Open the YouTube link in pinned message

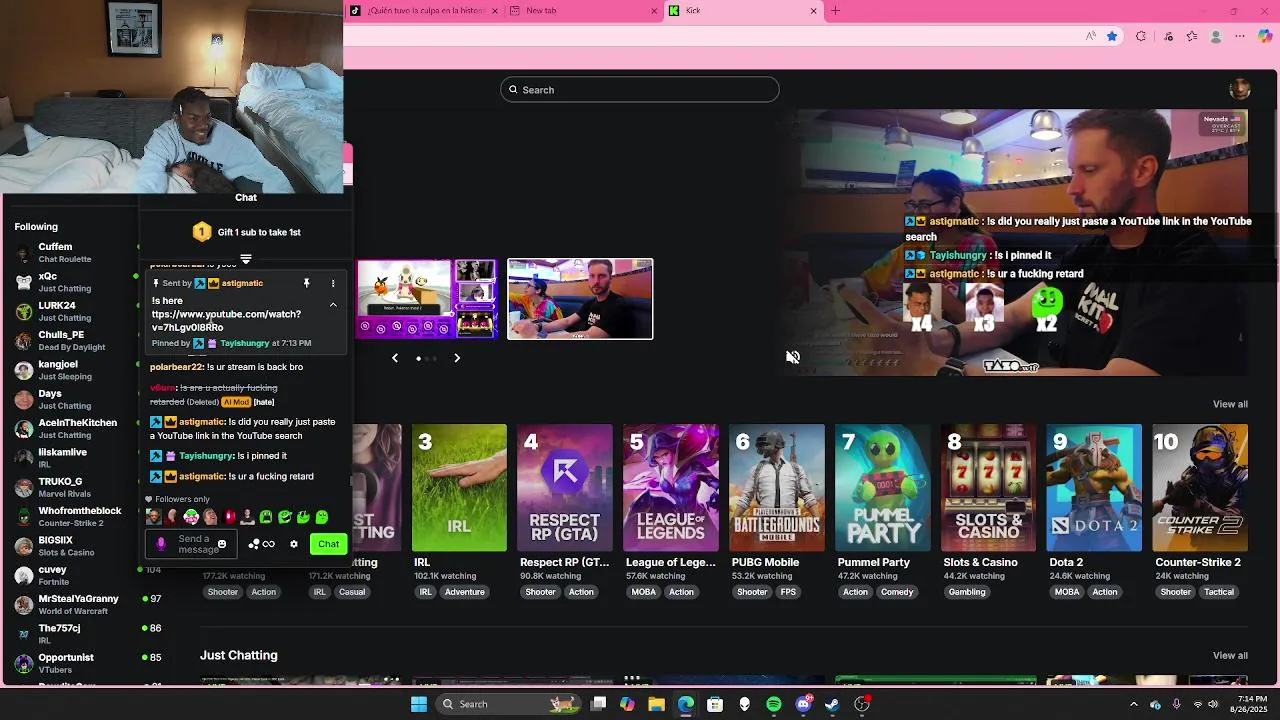click(x=226, y=321)
